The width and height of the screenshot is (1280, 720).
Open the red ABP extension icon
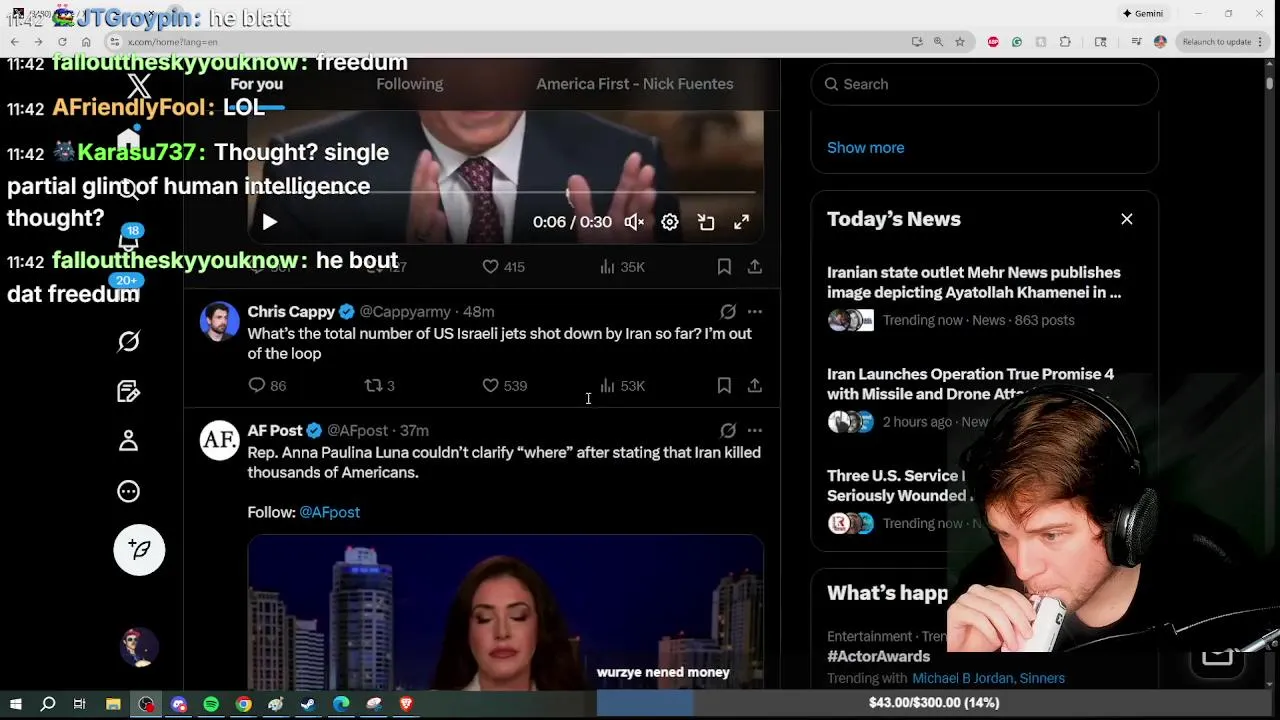coord(993,42)
